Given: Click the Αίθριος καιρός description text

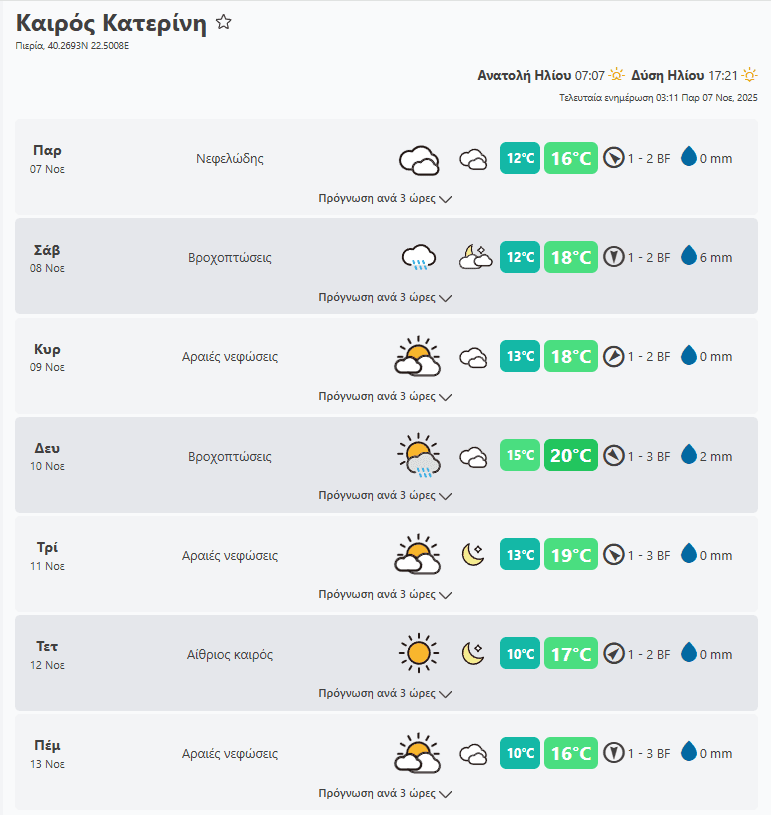Looking at the screenshot, I should 230,655.
